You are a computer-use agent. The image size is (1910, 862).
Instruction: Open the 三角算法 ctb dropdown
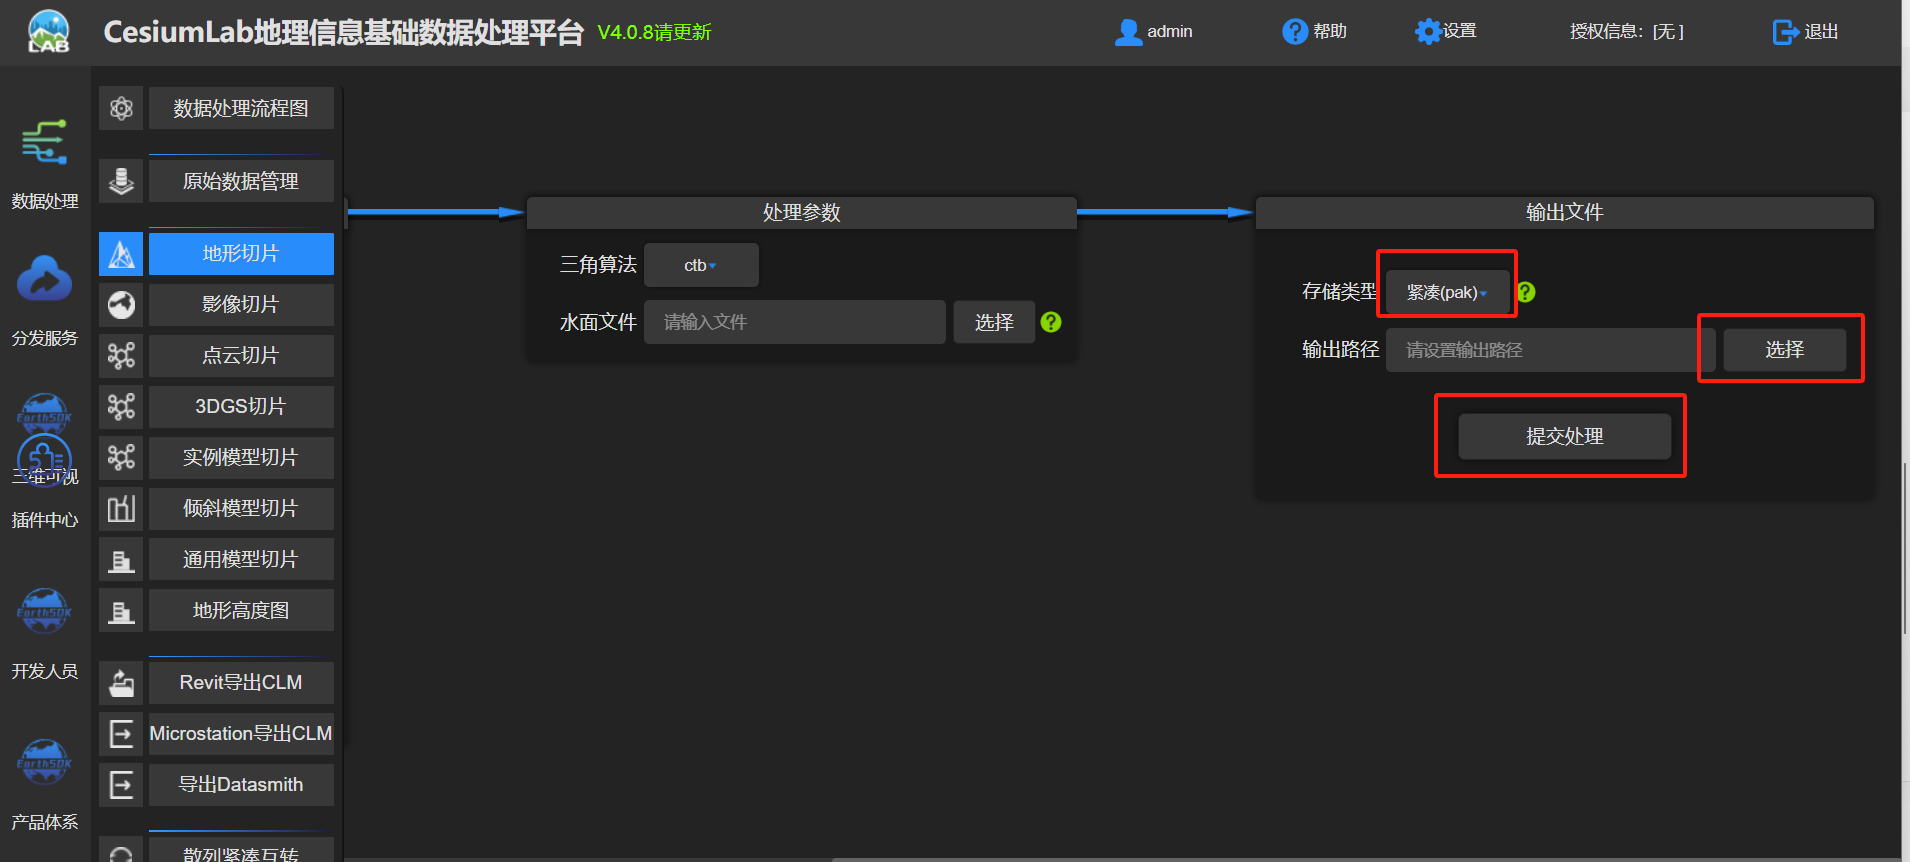(x=701, y=265)
